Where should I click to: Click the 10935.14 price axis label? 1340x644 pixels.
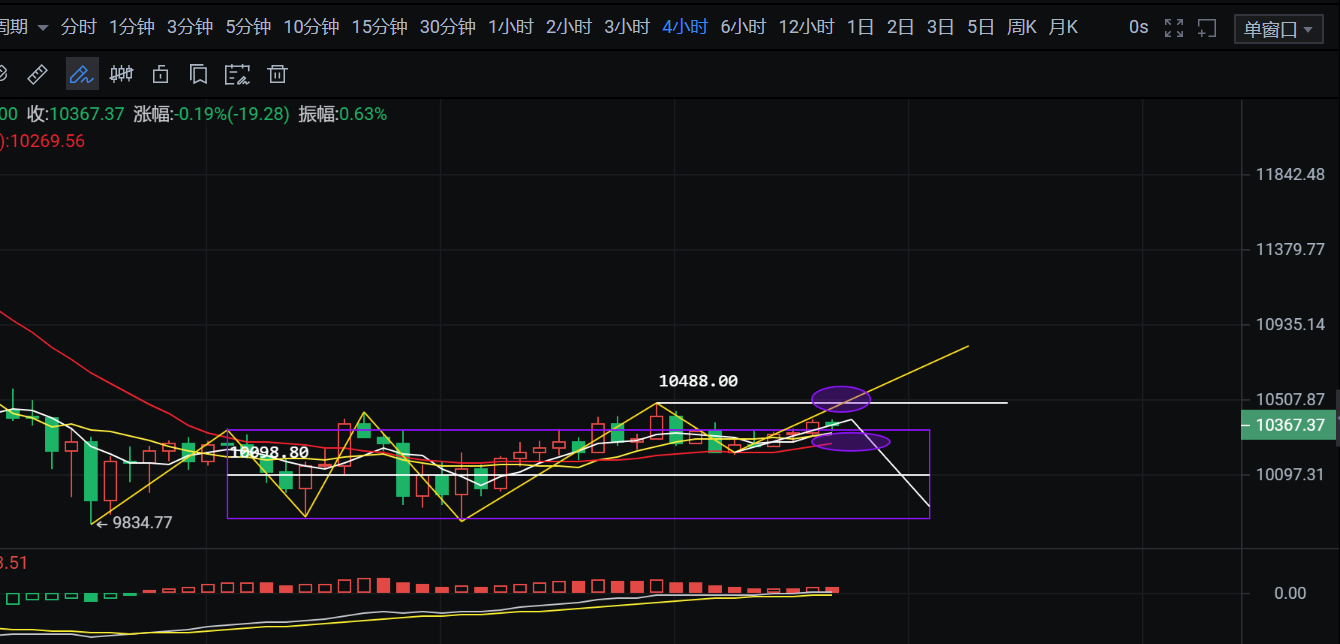pos(1290,325)
